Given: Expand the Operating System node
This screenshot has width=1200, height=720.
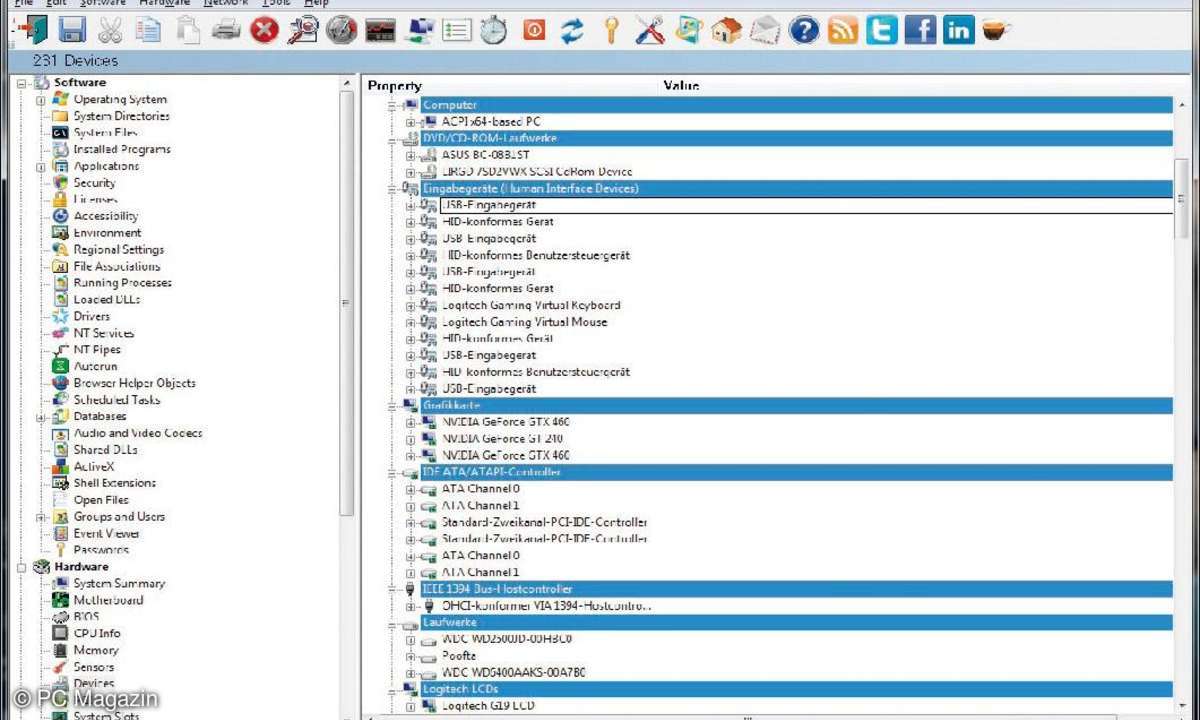Looking at the screenshot, I should (x=41, y=100).
